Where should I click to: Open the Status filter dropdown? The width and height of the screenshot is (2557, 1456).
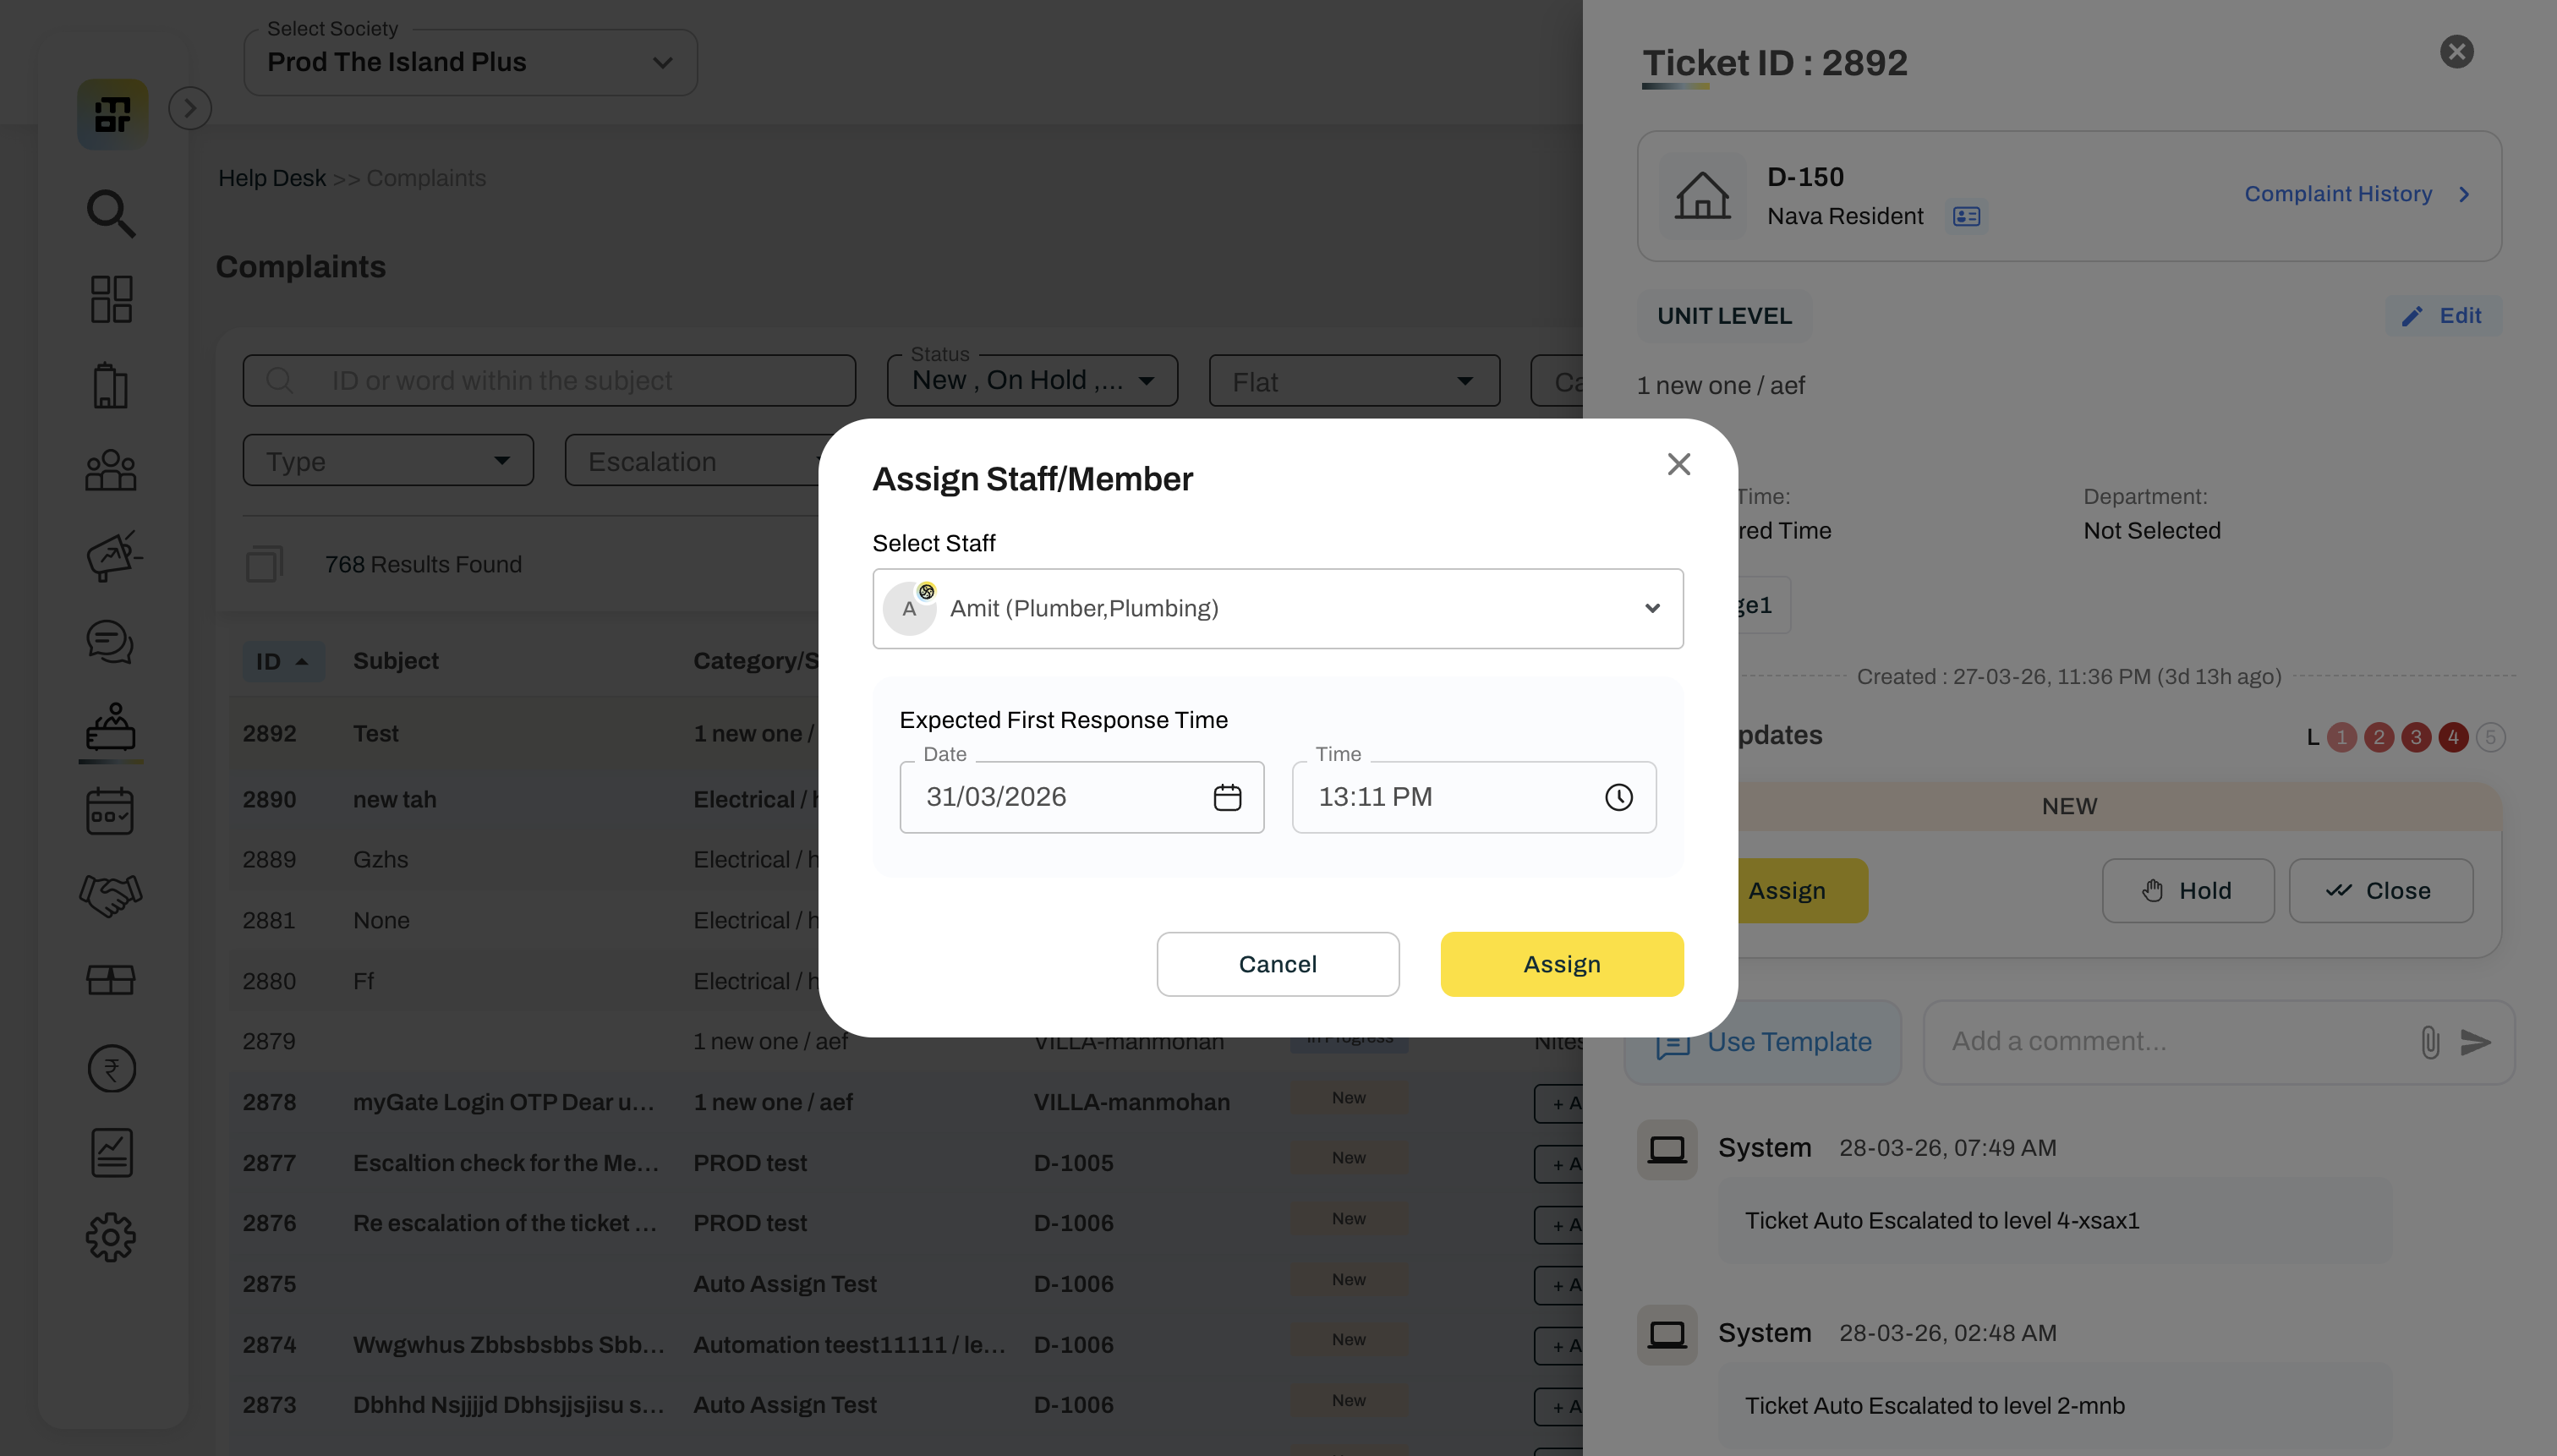point(1032,381)
